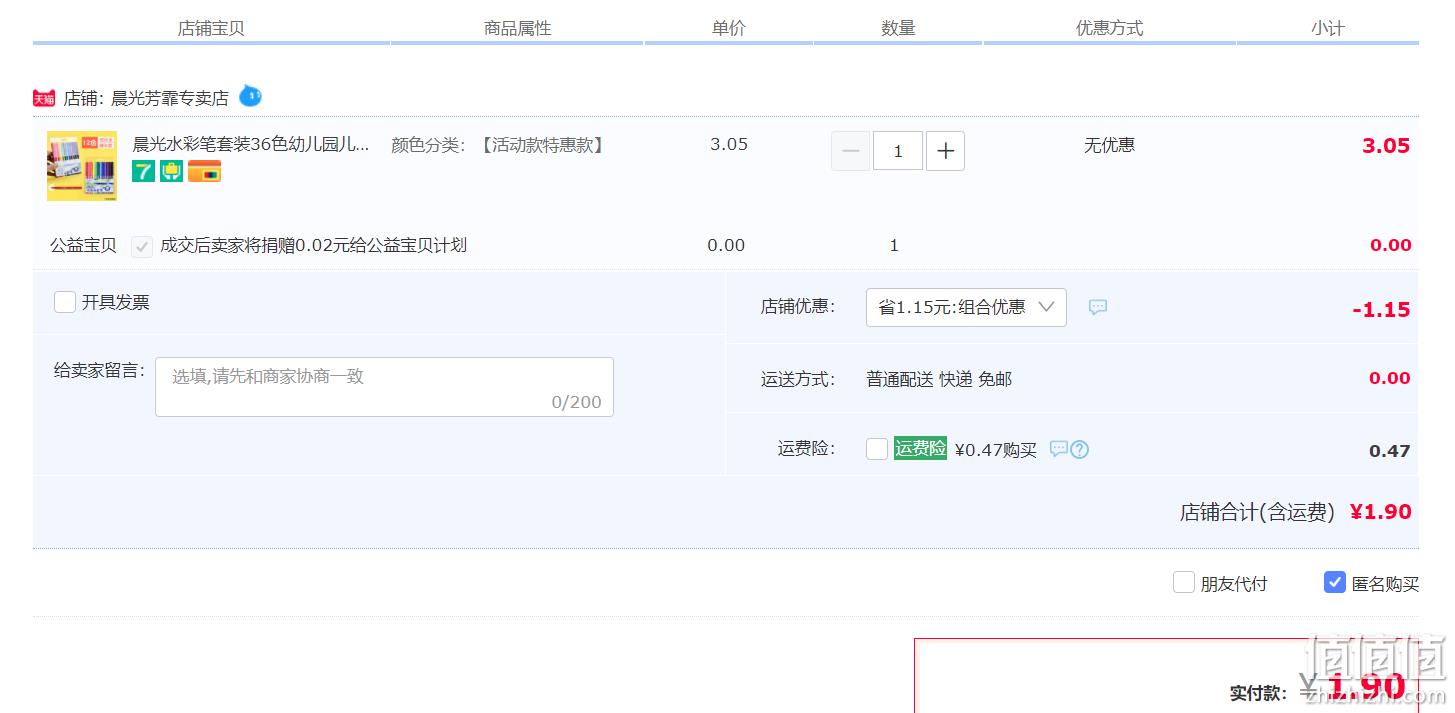Screen dimensions: 1455x713
Task: Click the 商品属性 column header
Action: [518, 28]
